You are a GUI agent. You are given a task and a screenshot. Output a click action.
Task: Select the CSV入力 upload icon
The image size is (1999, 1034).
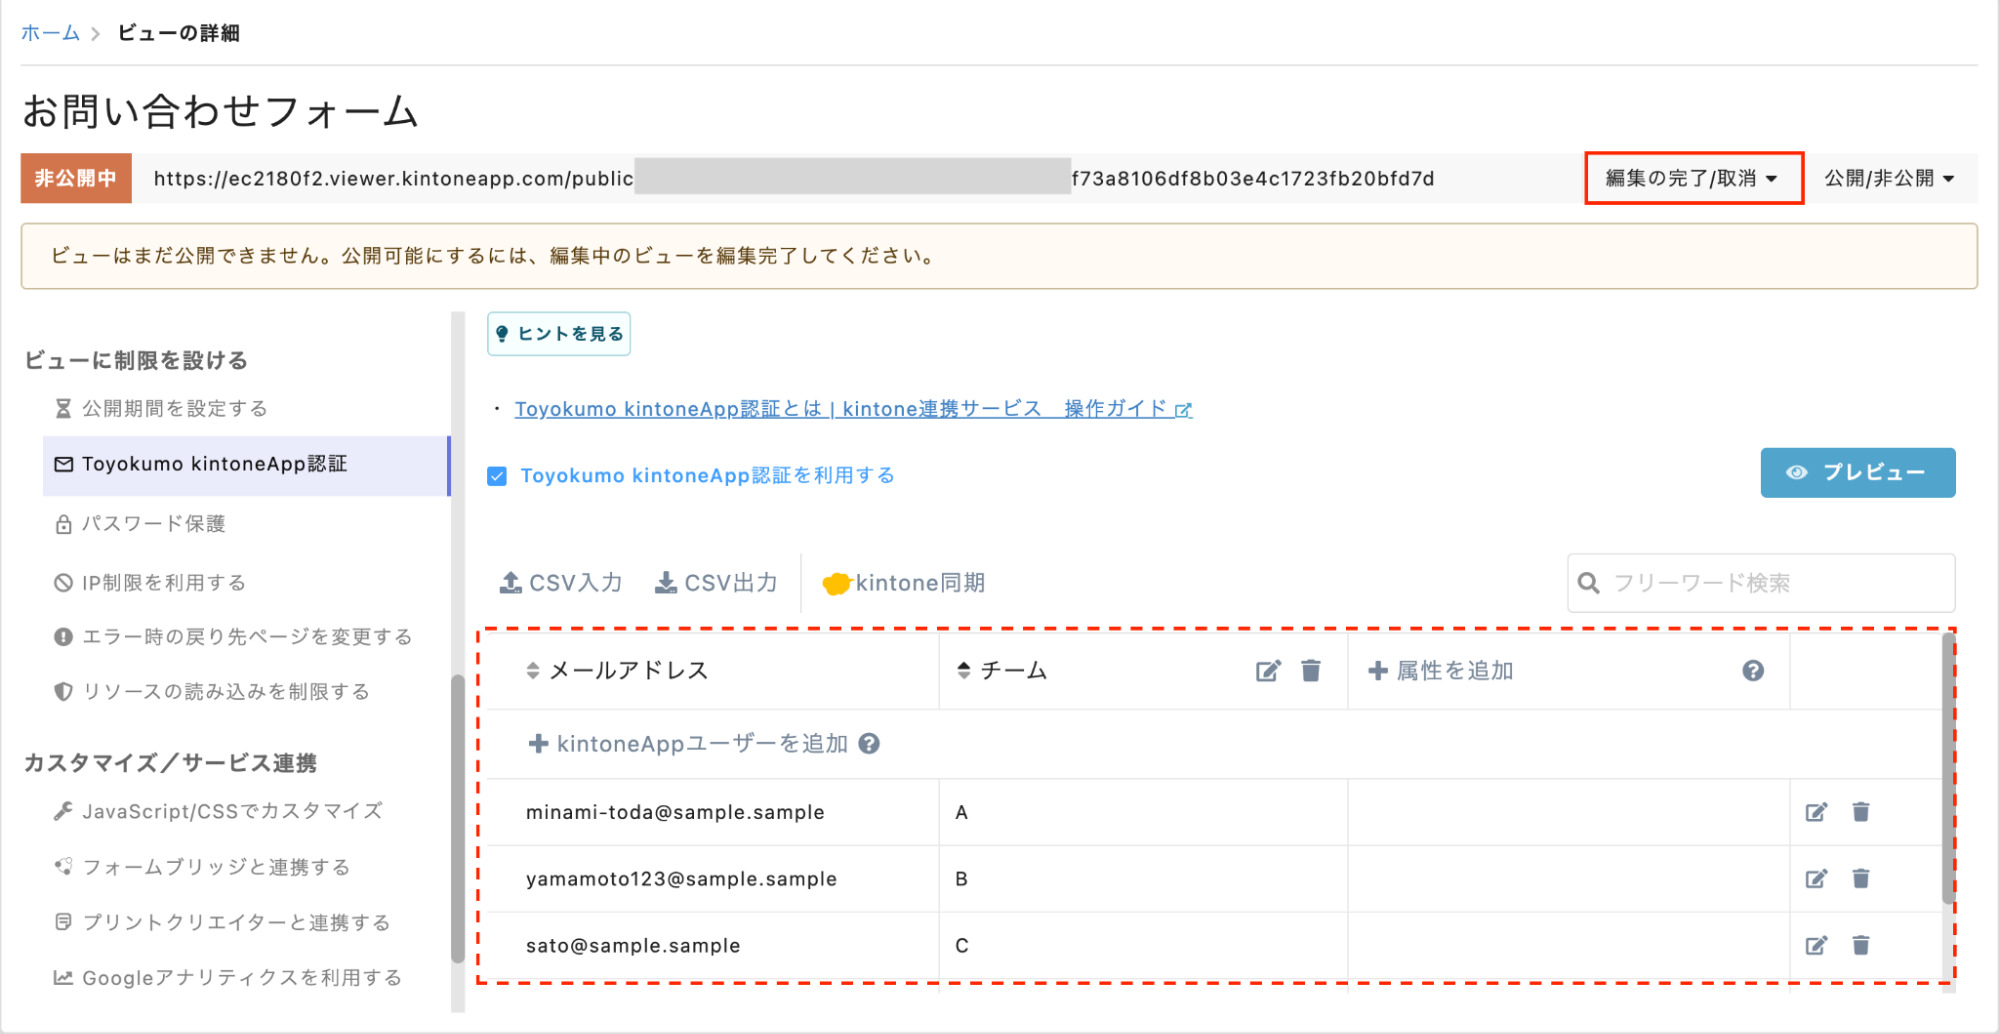511,581
